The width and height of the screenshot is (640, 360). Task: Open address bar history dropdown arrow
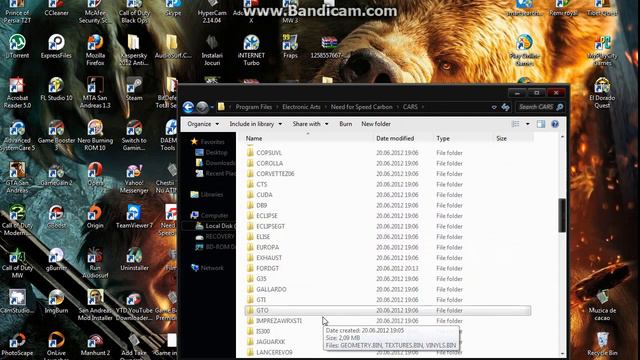click(x=494, y=107)
